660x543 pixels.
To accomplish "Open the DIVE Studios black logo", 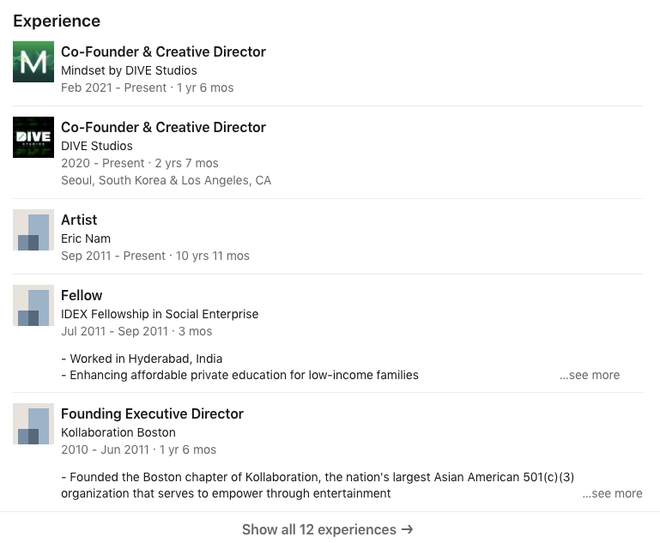I will tap(33, 137).
